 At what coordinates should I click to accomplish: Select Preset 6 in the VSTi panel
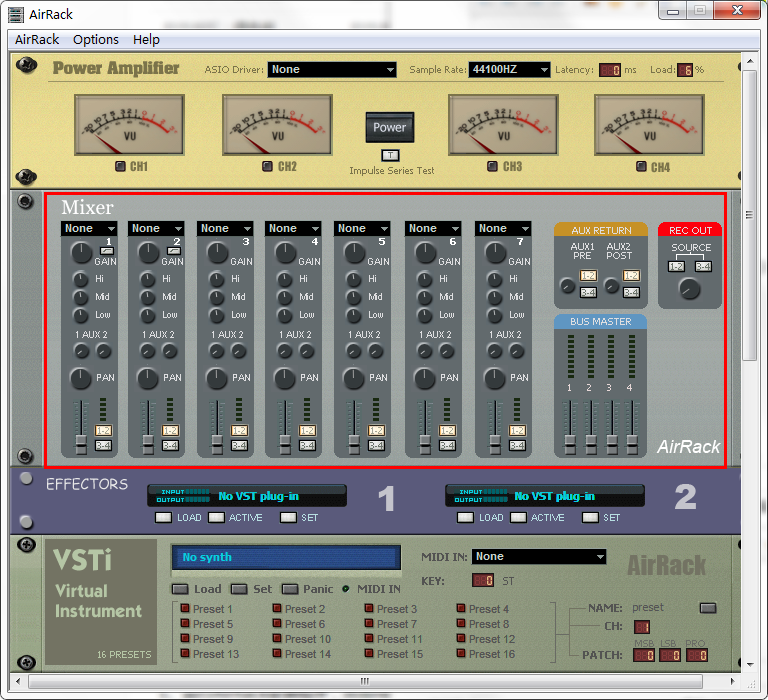277,624
